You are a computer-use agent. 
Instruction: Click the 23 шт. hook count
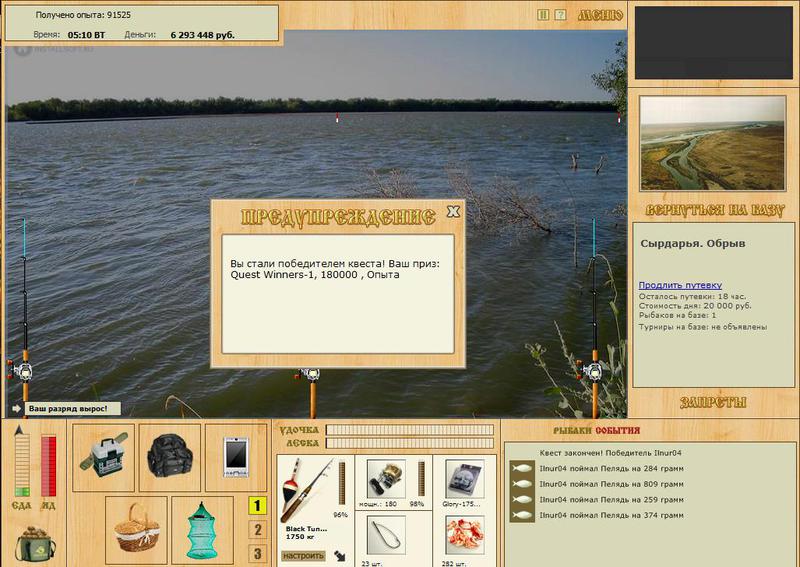[x=371, y=563]
